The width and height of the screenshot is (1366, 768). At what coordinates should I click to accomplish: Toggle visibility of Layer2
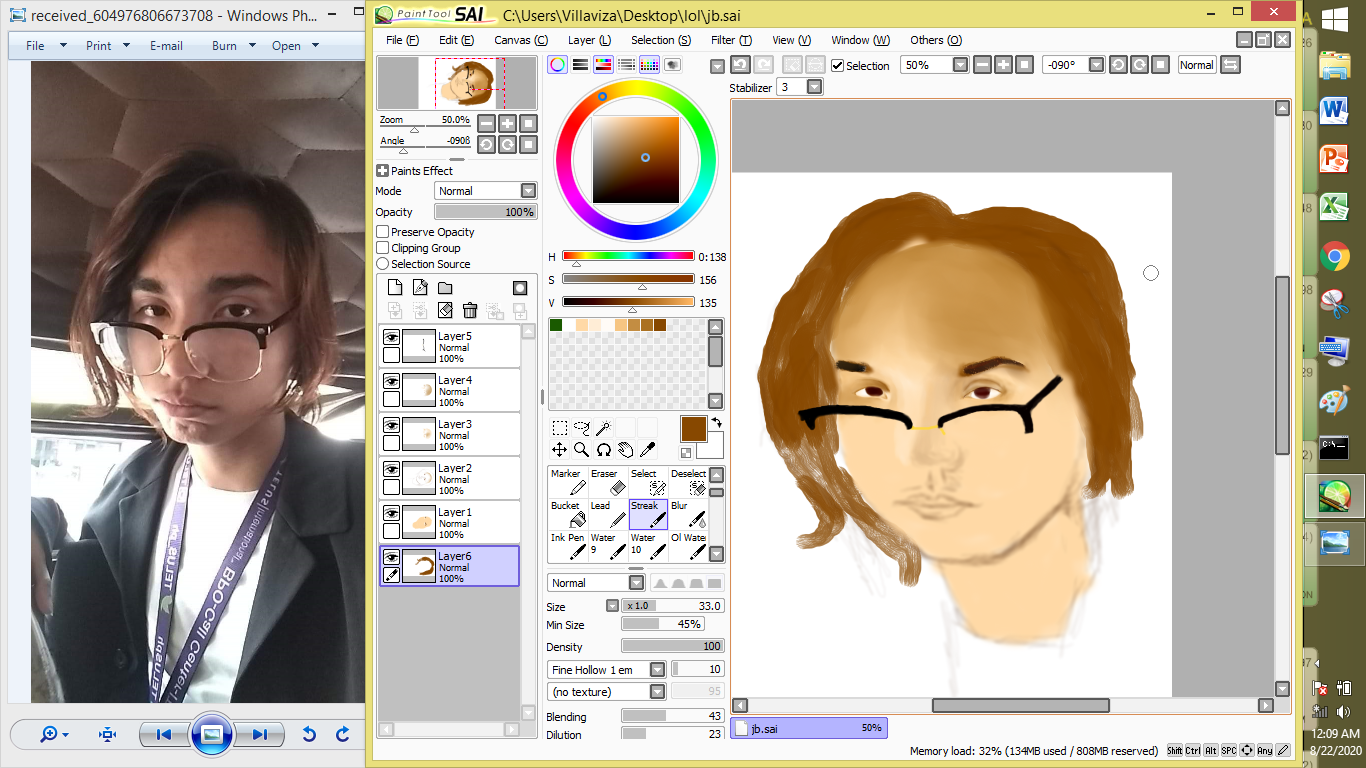(391, 469)
